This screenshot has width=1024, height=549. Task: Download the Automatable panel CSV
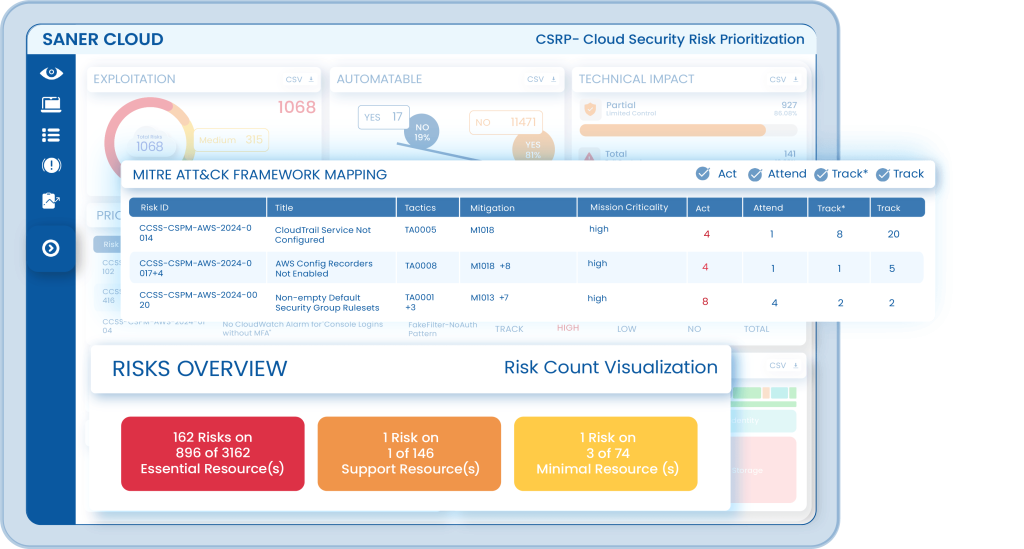pyautogui.click(x=541, y=79)
